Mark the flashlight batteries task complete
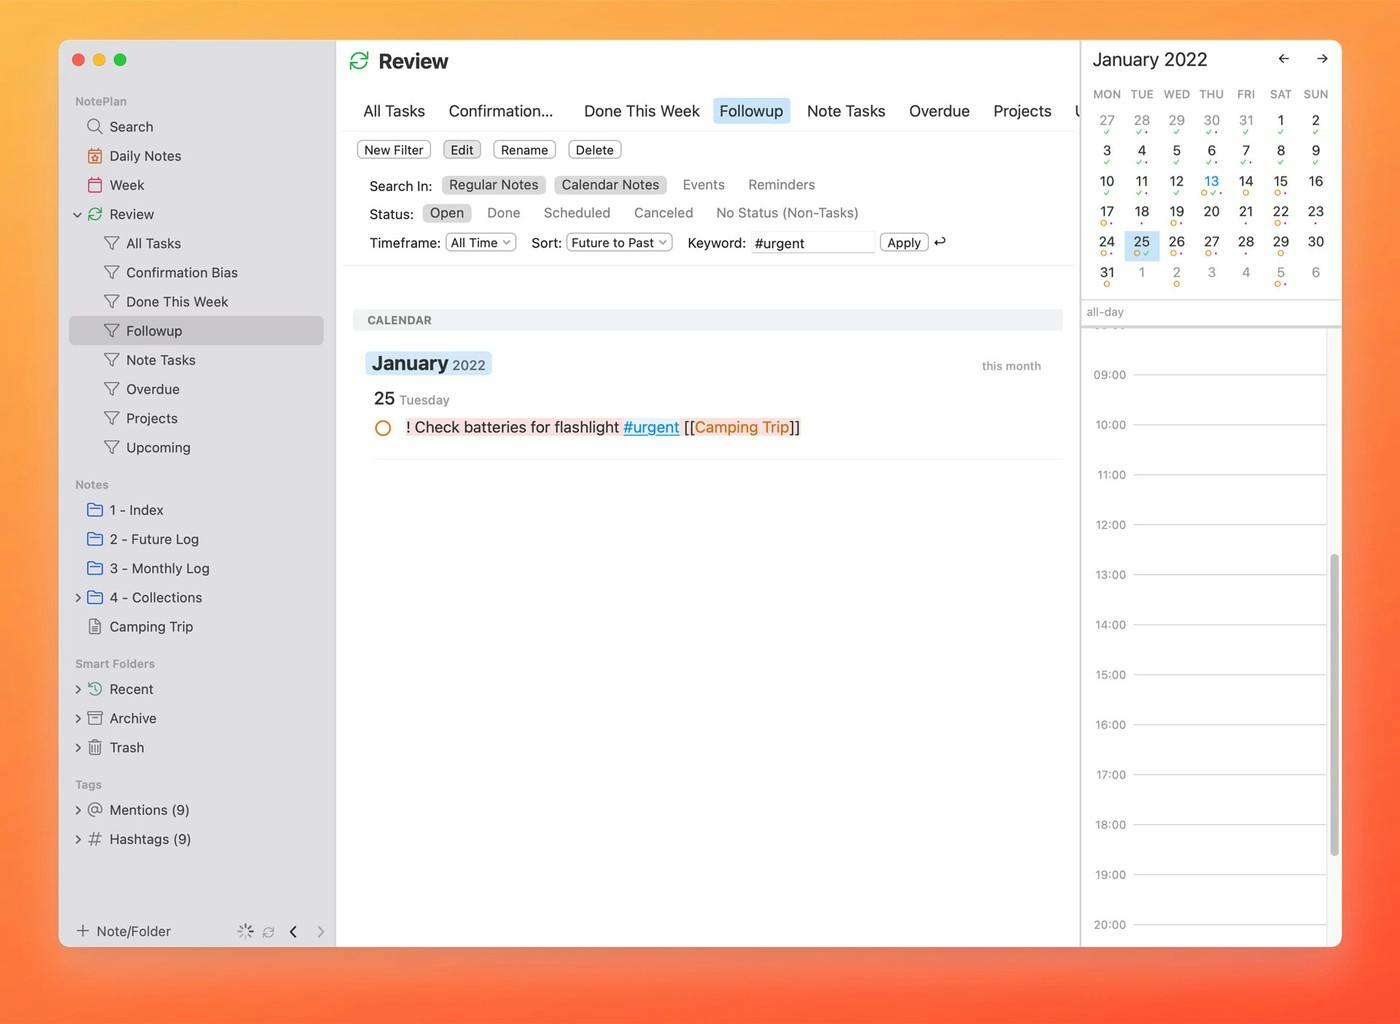Screen dimensions: 1400x1024 383,428
